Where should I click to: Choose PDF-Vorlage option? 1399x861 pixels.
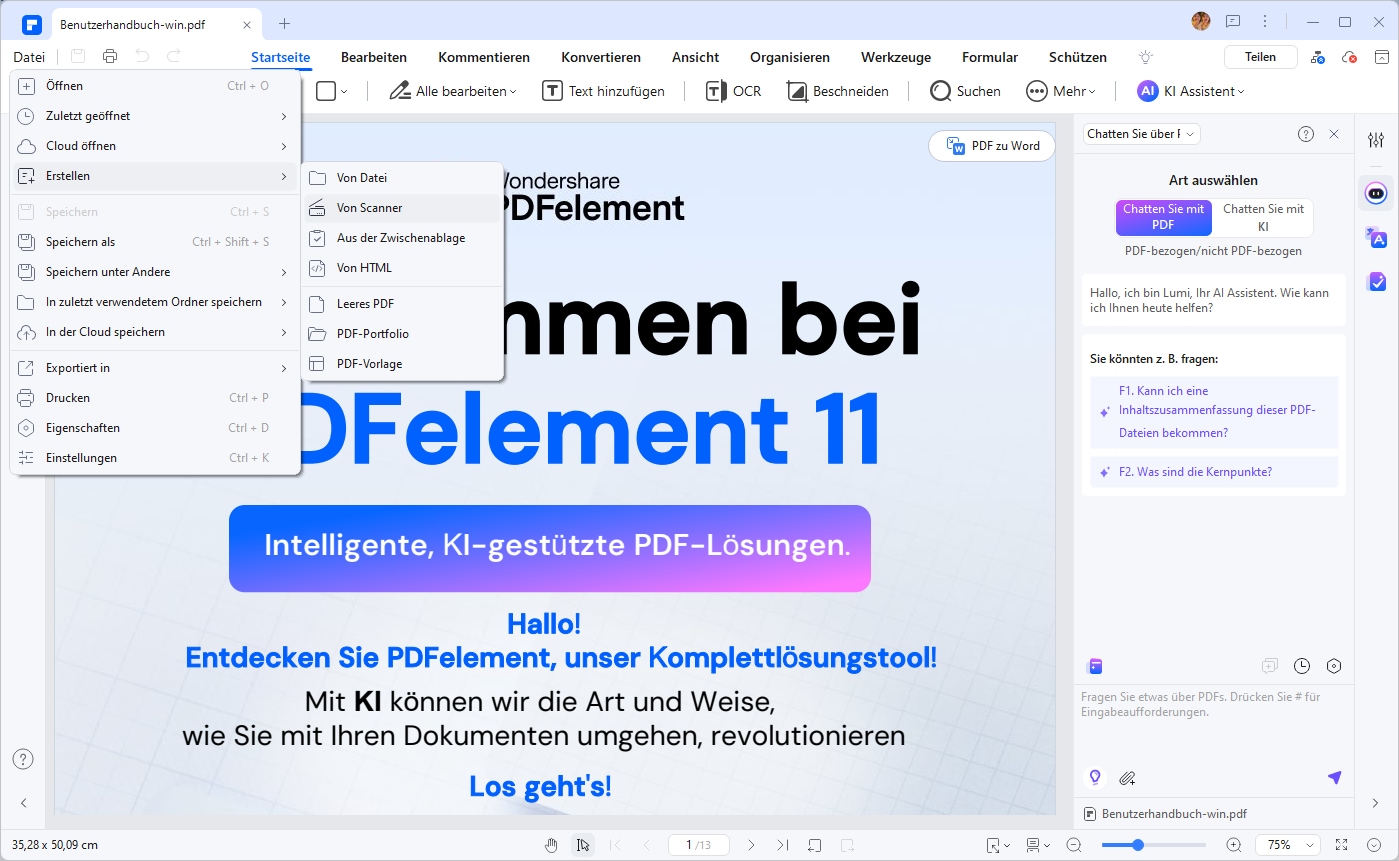(401, 364)
